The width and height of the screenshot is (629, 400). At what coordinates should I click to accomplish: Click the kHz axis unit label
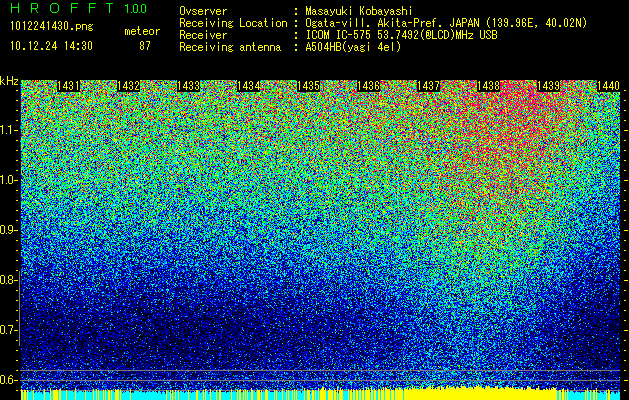pyautogui.click(x=9, y=81)
